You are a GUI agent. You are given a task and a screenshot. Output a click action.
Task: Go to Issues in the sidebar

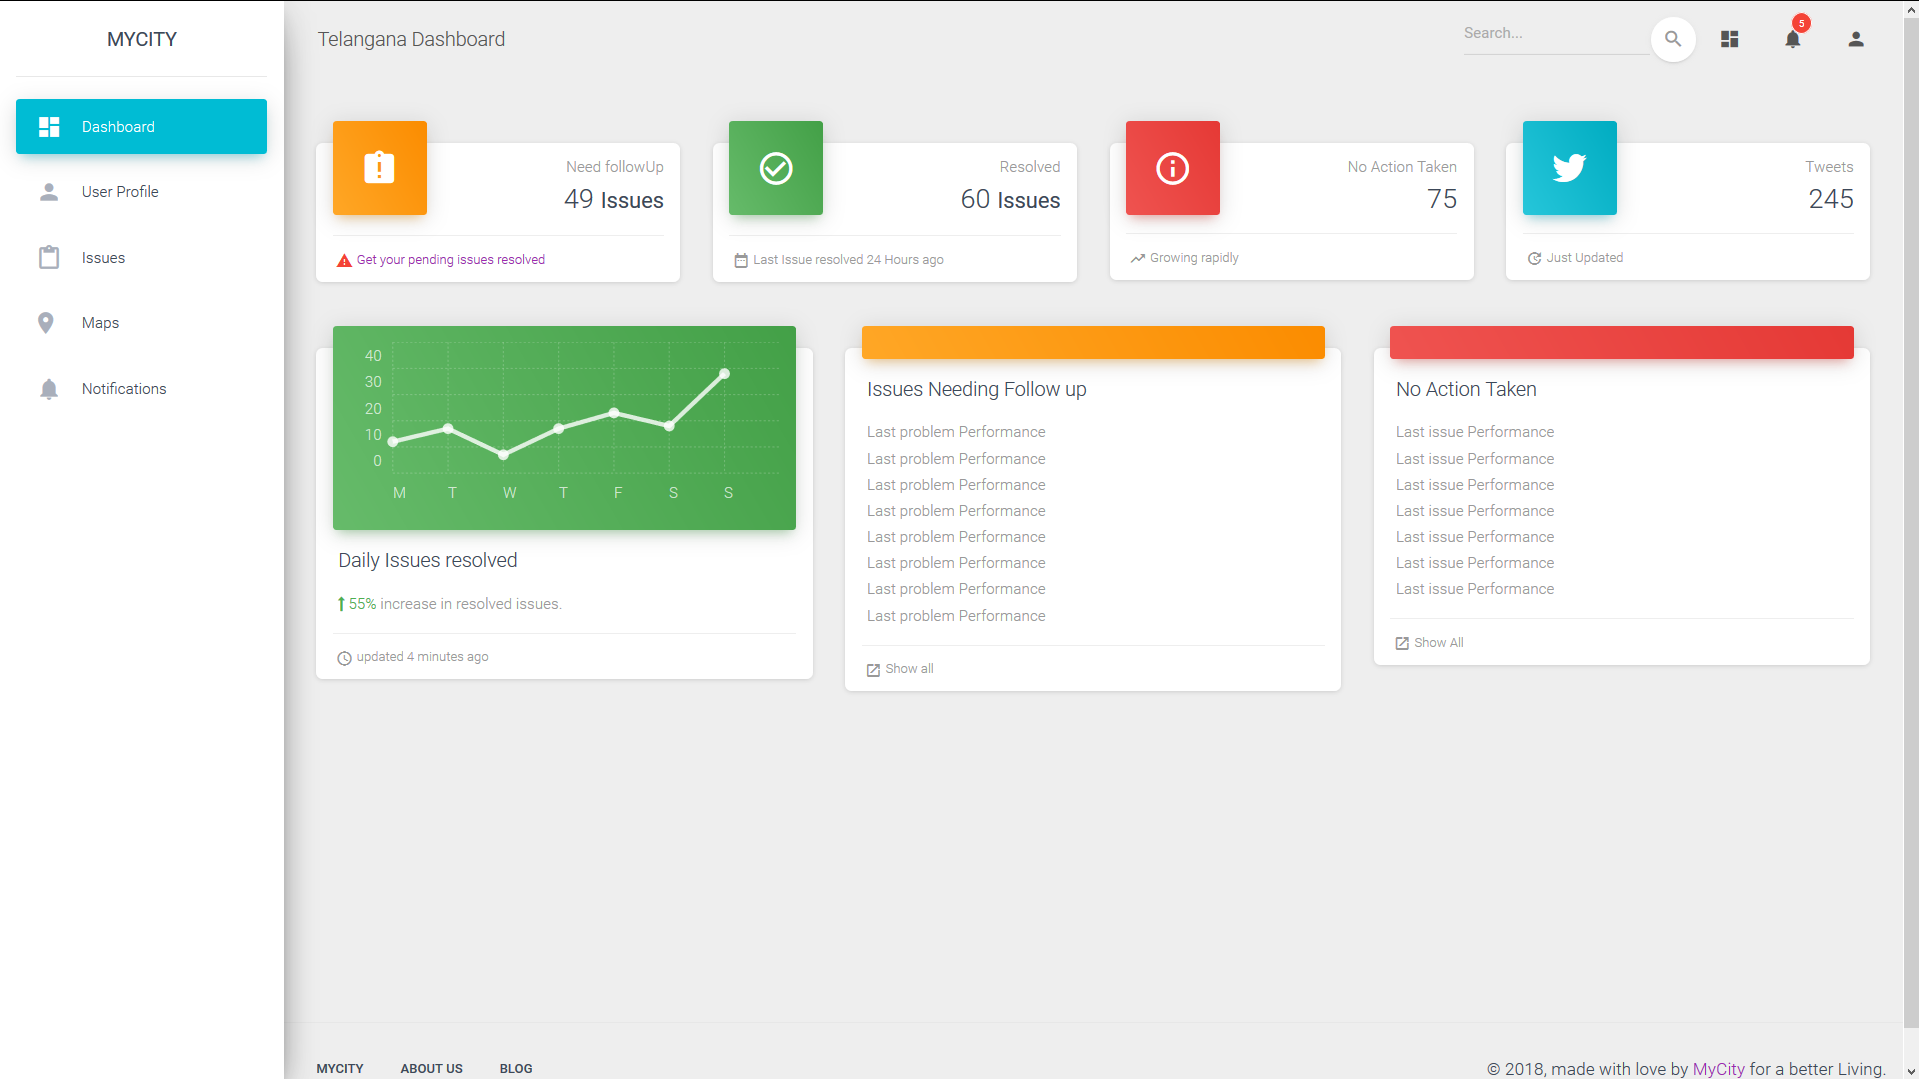click(103, 258)
